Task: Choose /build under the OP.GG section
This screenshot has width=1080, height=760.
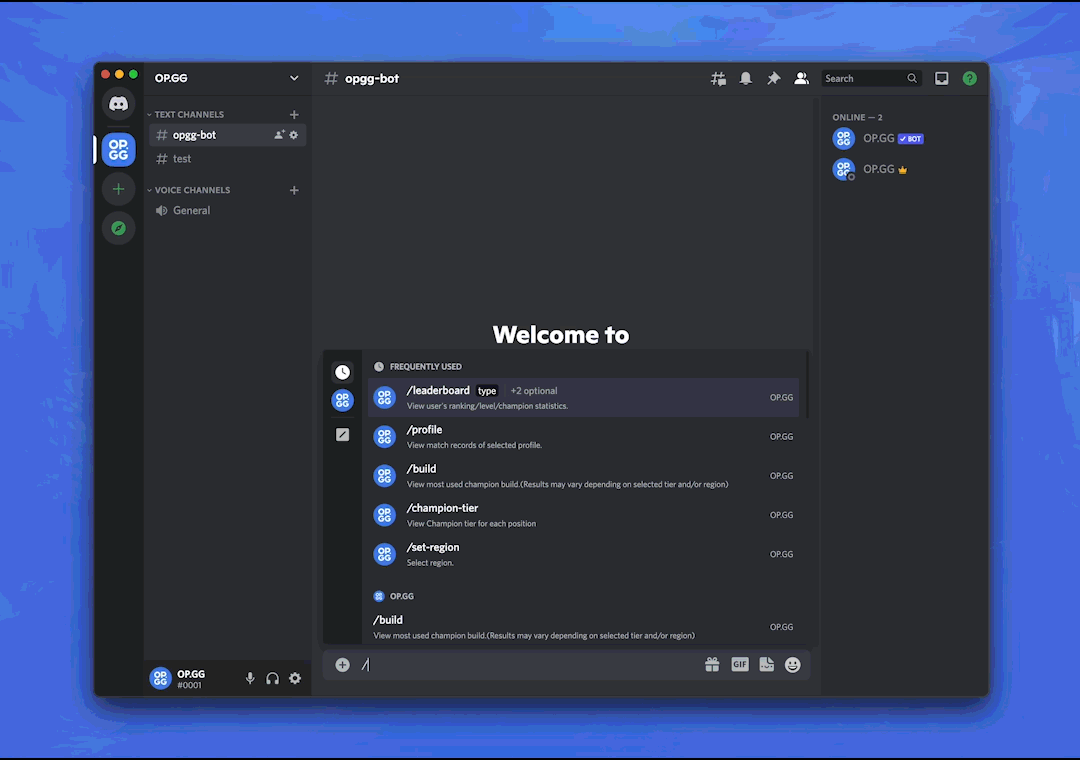Action: (x=583, y=627)
